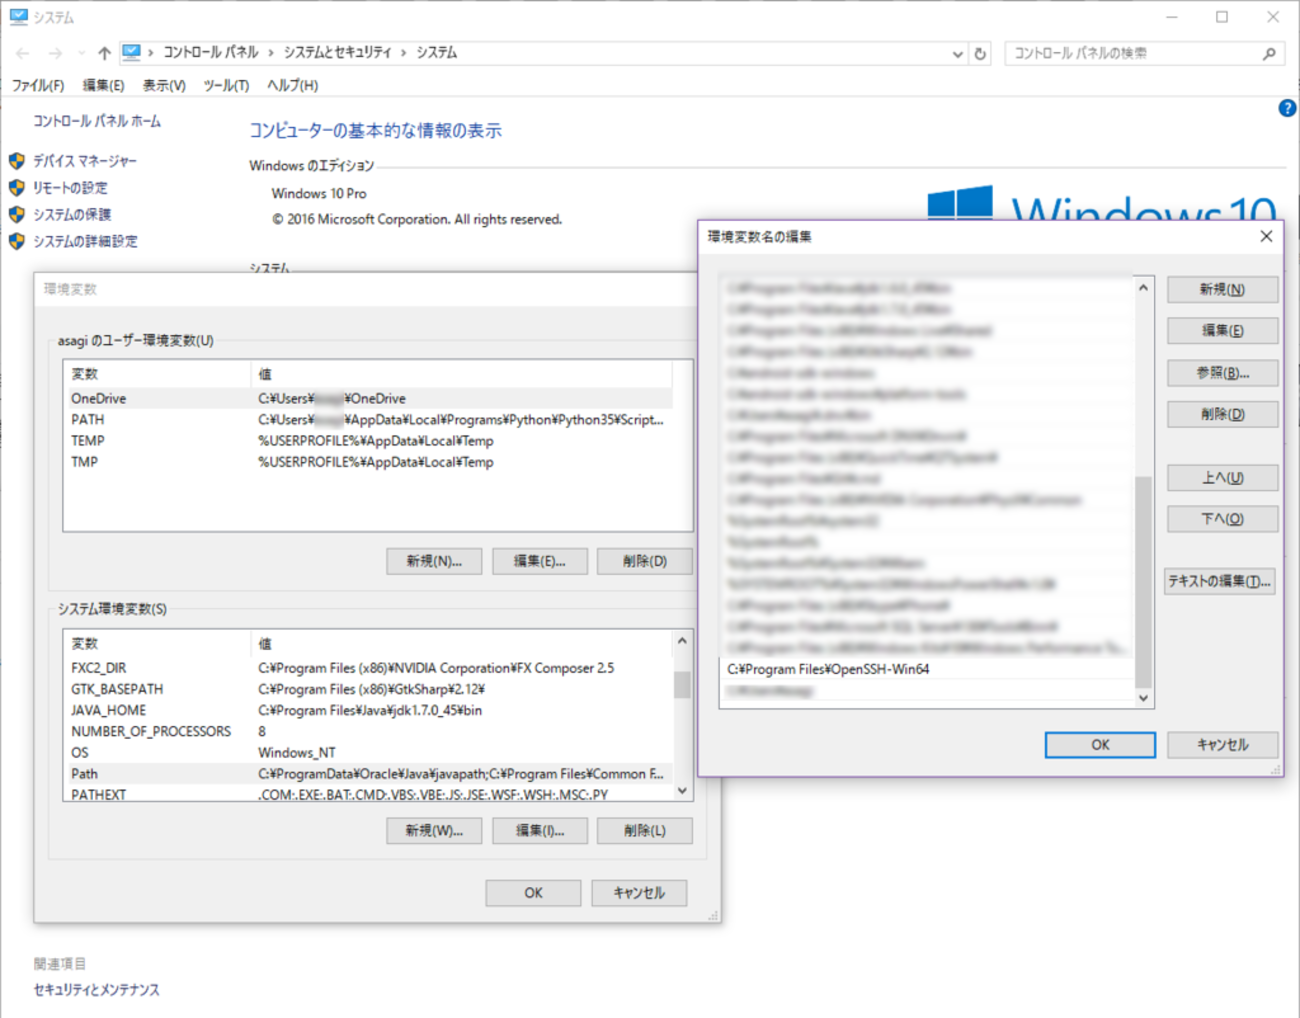Image resolution: width=1300 pixels, height=1018 pixels.
Task: Click the path list scrollbar up arrow
Action: [1143, 288]
